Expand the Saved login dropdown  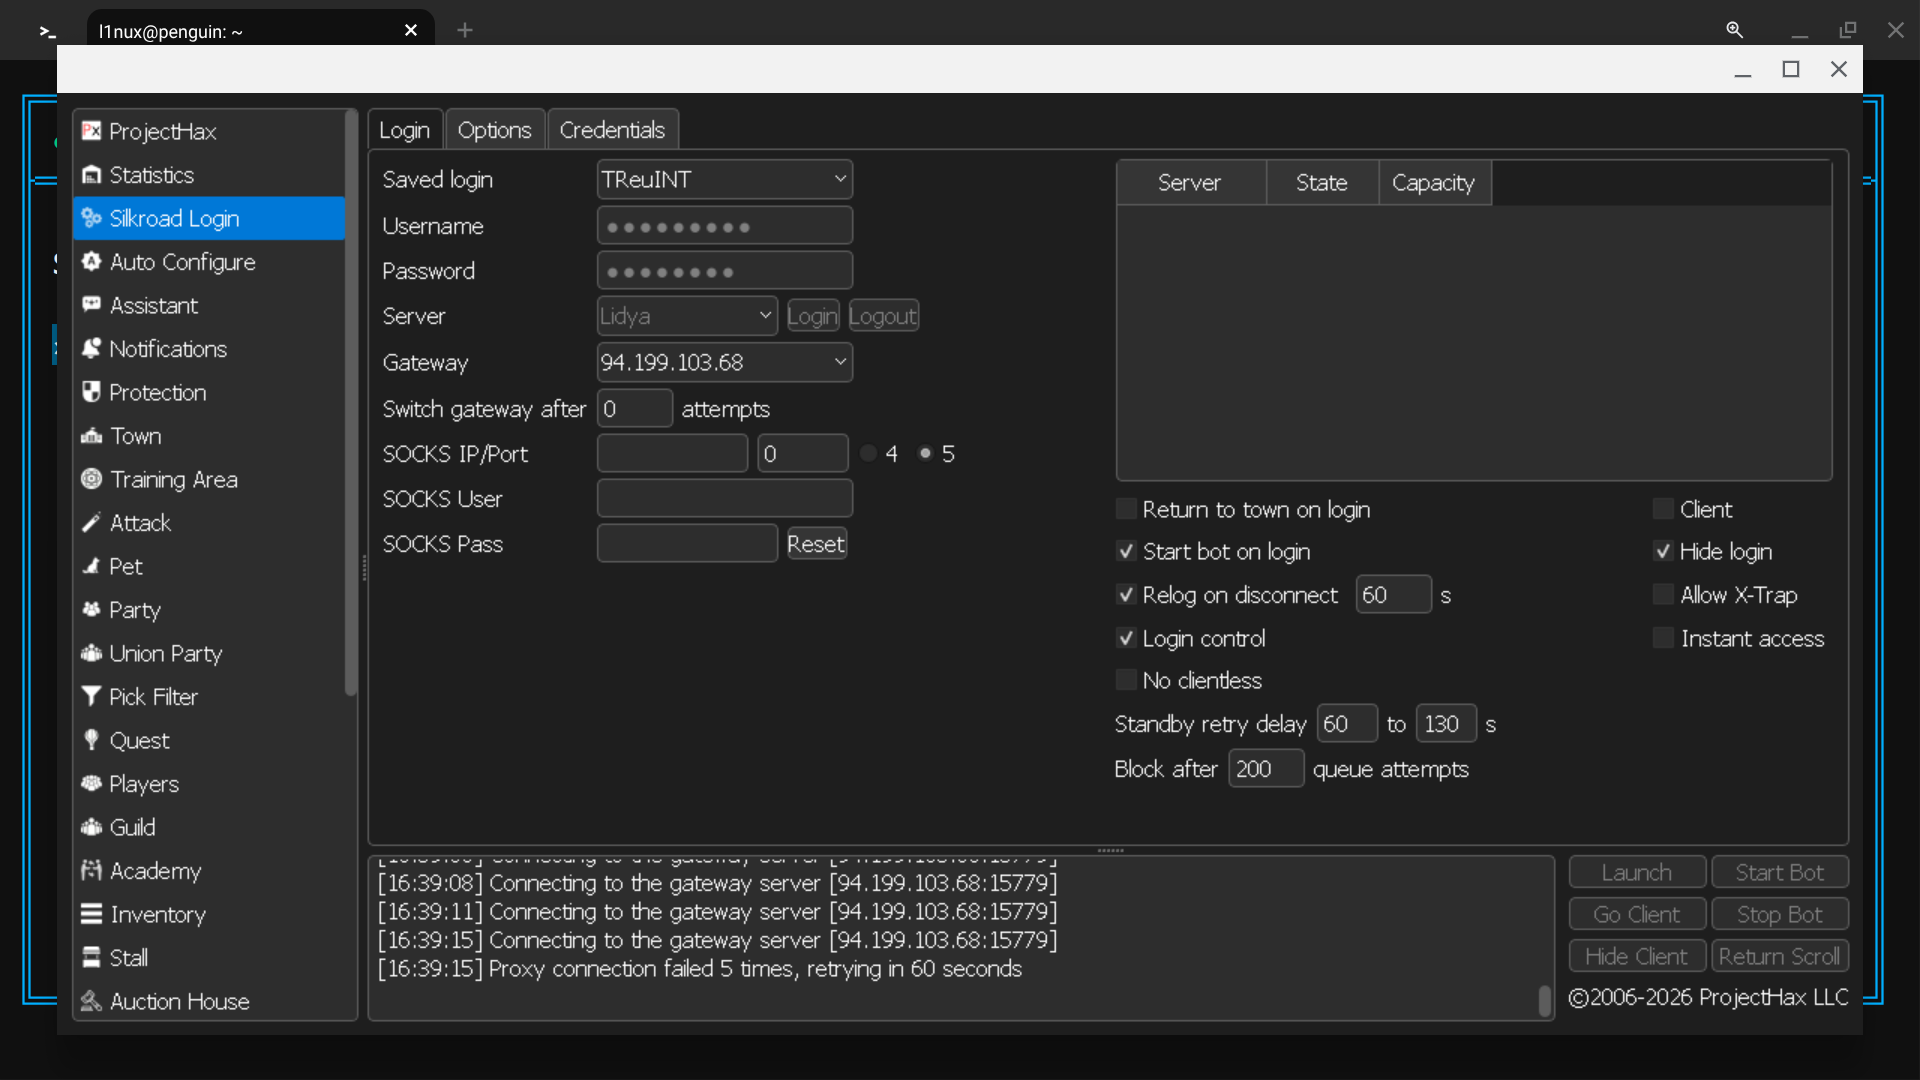(725, 180)
